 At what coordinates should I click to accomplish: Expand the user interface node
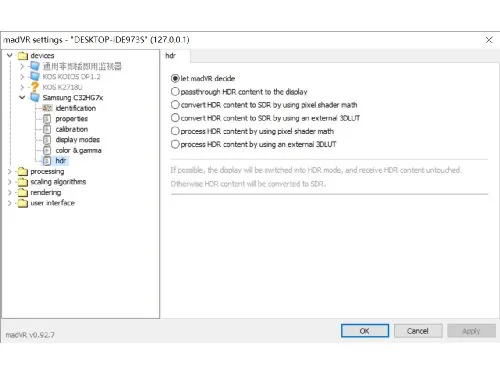(x=10, y=203)
